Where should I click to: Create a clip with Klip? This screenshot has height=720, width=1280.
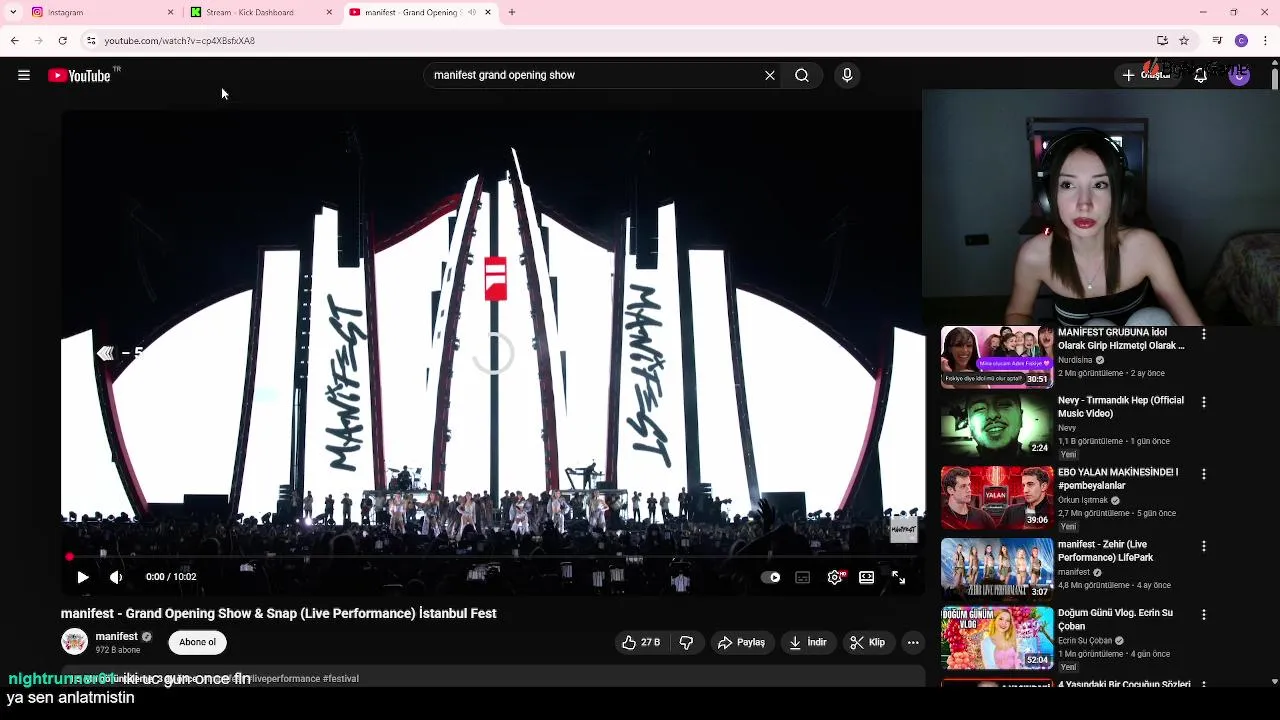point(868,643)
